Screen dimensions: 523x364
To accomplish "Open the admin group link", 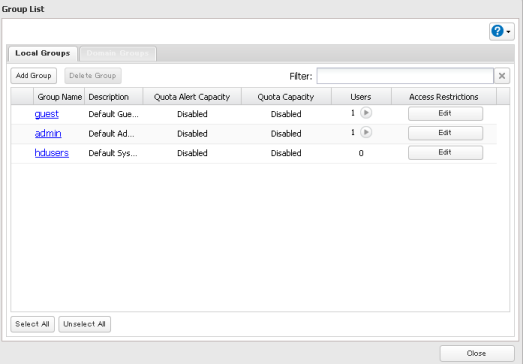I will click(48, 133).
